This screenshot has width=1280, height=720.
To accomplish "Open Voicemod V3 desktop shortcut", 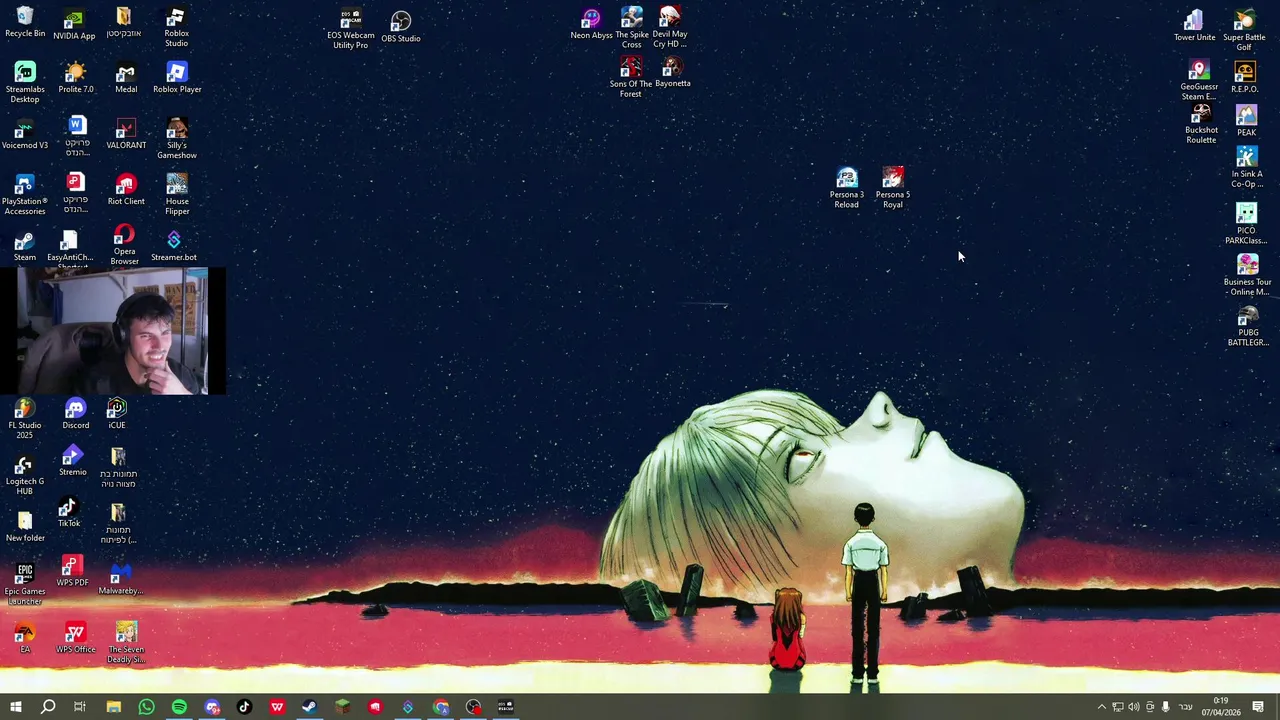I will click(x=25, y=134).
